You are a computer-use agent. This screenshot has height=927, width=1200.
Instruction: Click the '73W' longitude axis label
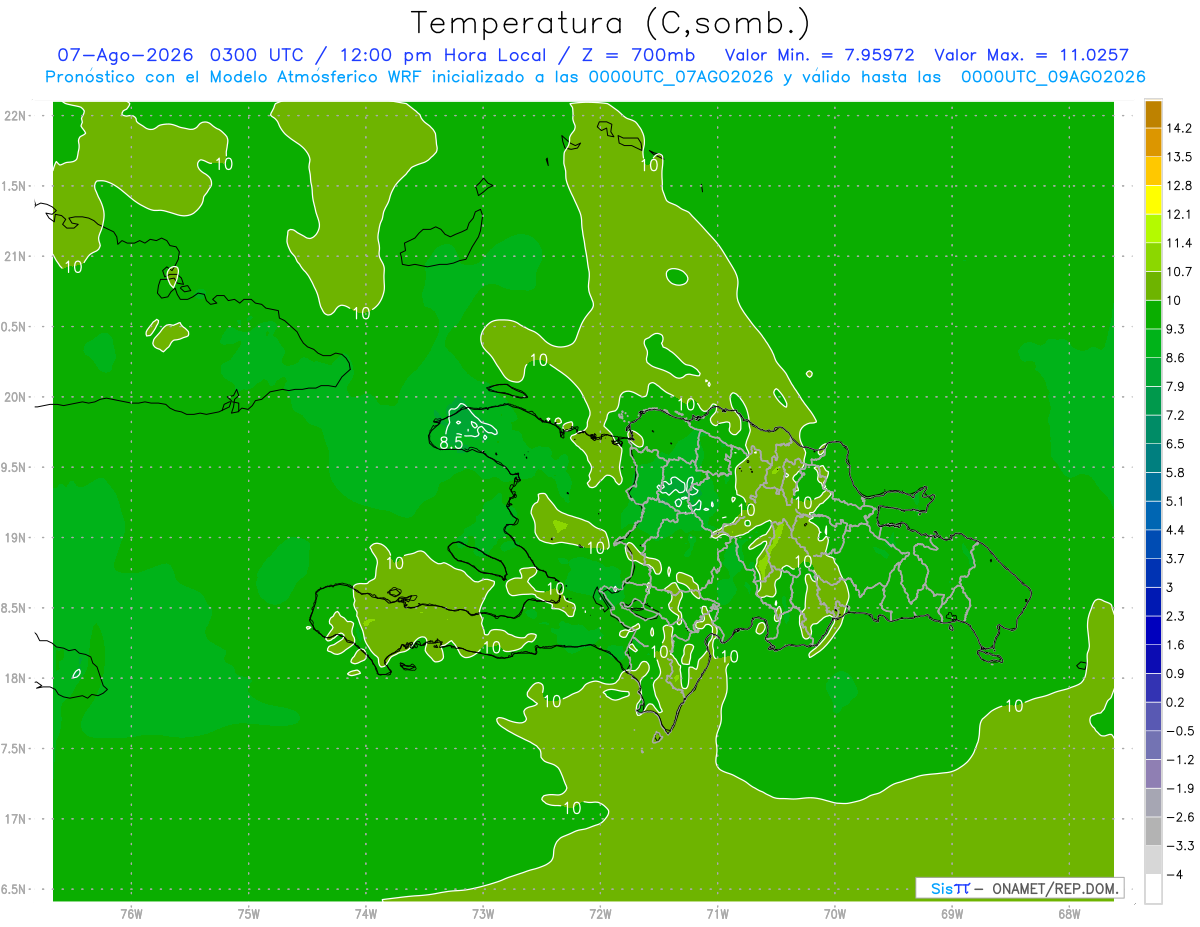pos(483,913)
